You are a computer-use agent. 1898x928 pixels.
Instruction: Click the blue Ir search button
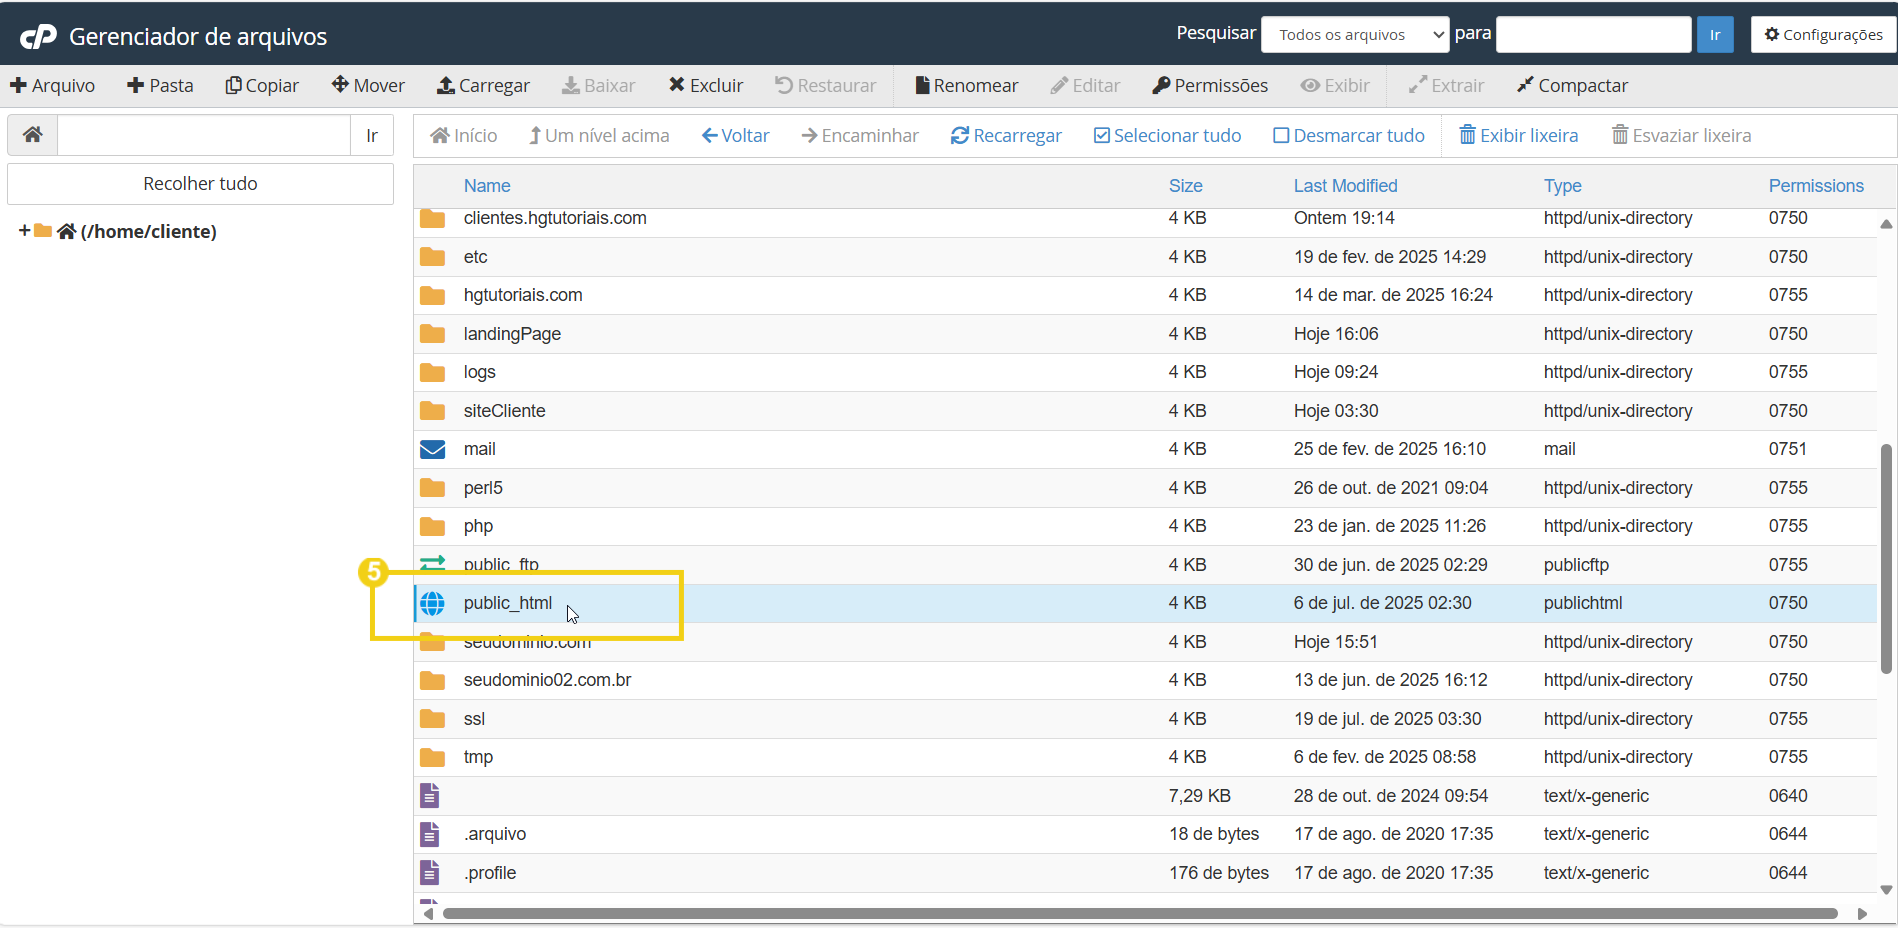(x=1715, y=35)
